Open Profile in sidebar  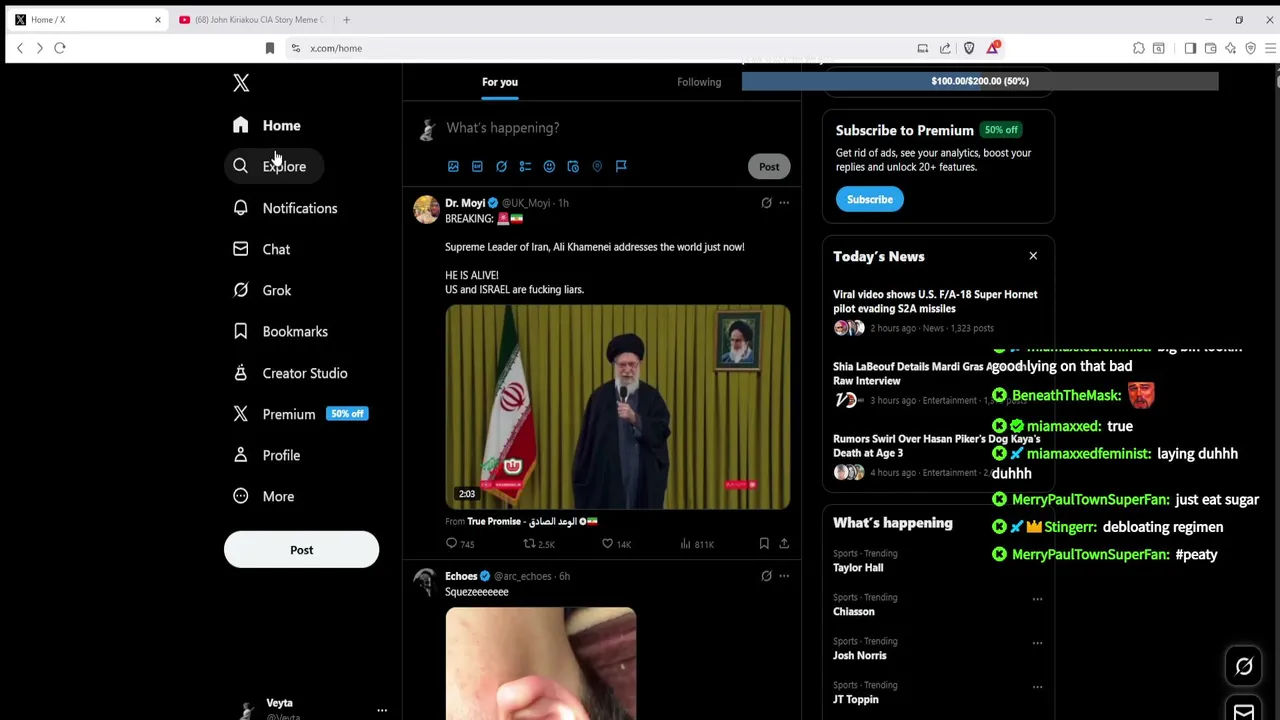click(x=266, y=455)
